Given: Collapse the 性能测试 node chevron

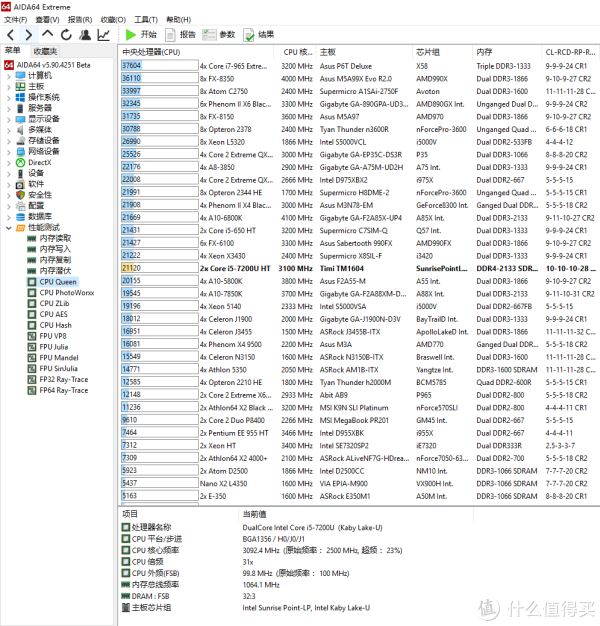Looking at the screenshot, I should coord(9,228).
